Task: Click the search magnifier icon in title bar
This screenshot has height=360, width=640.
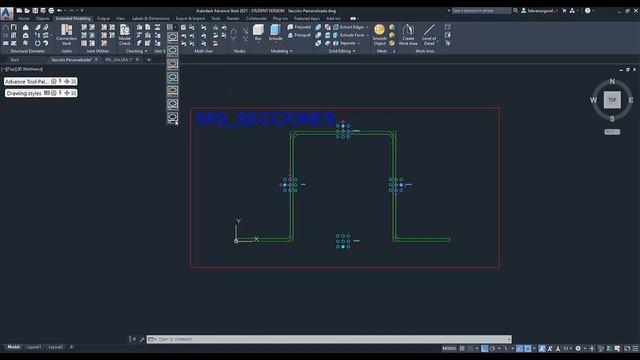Action: (x=515, y=11)
